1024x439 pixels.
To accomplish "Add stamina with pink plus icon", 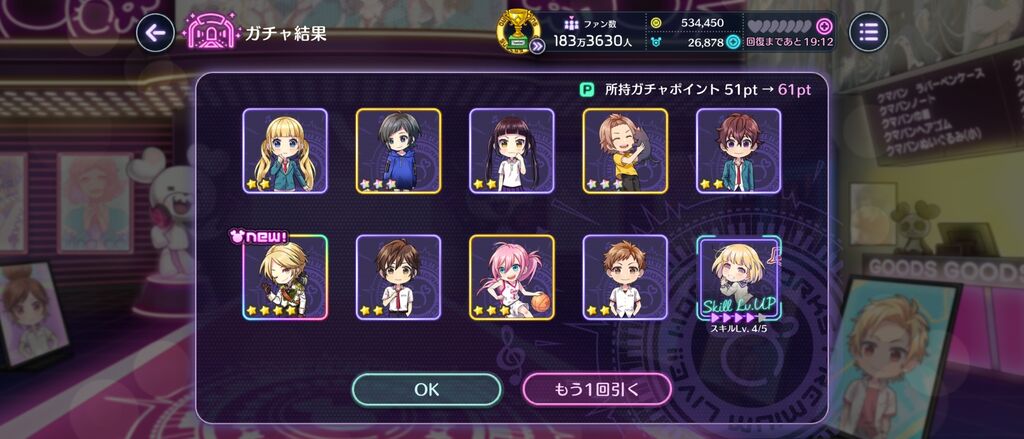I will 825,26.
